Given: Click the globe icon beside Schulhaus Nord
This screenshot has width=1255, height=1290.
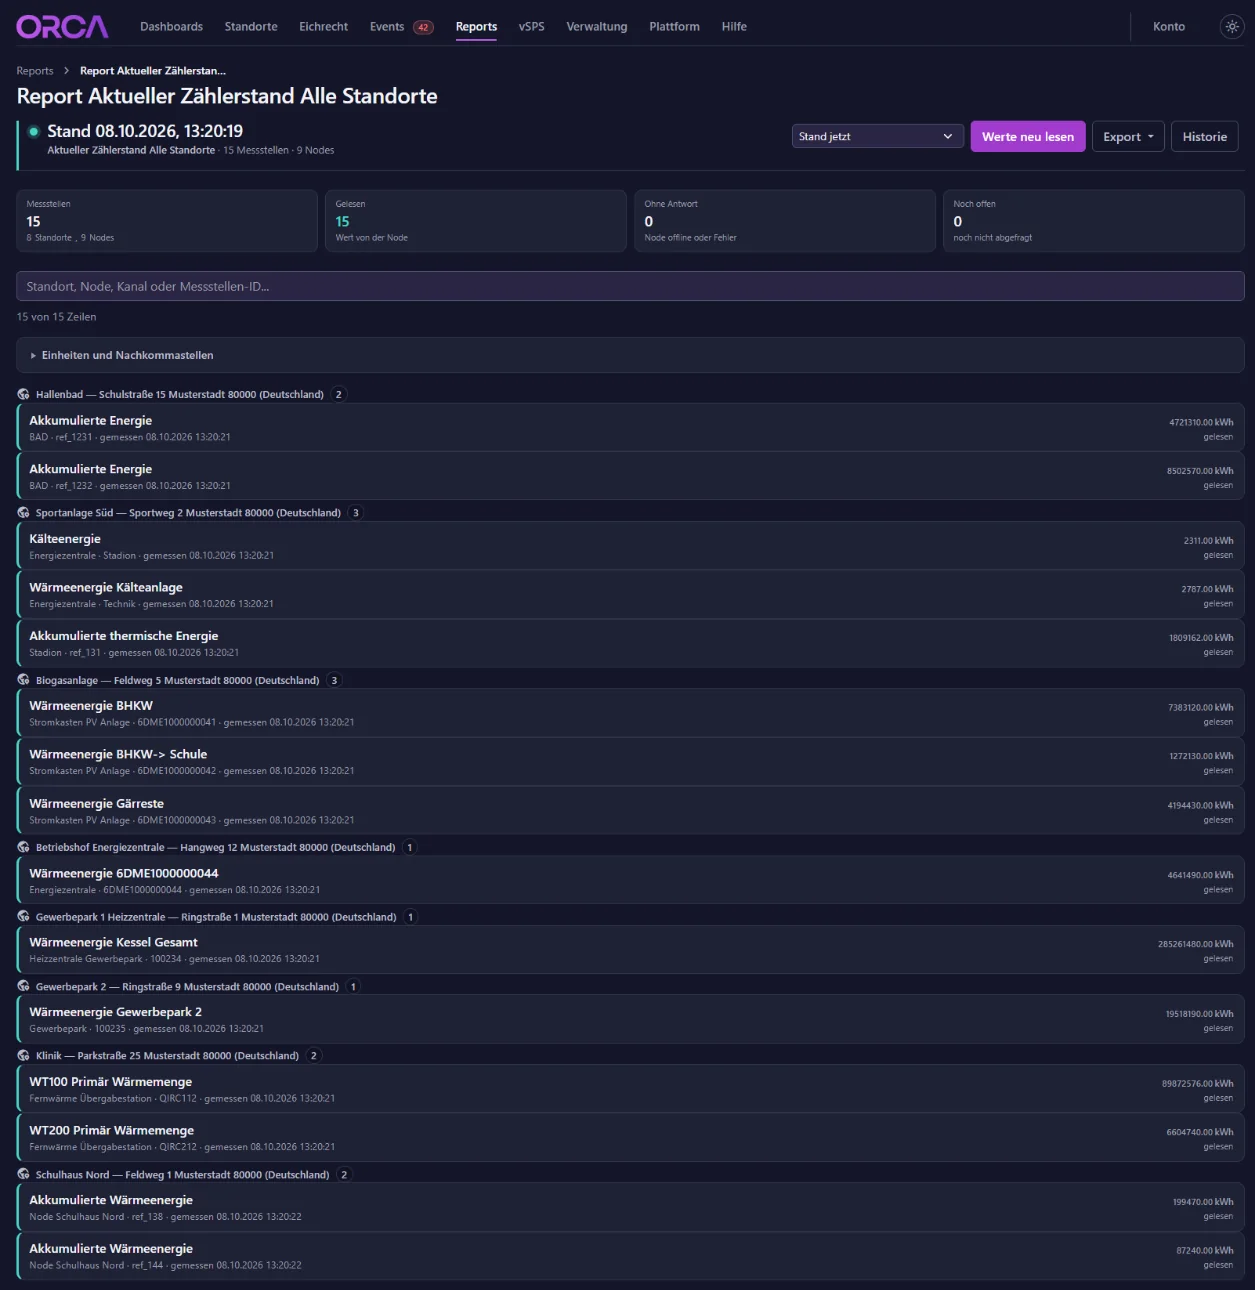Looking at the screenshot, I should click(x=23, y=1175).
